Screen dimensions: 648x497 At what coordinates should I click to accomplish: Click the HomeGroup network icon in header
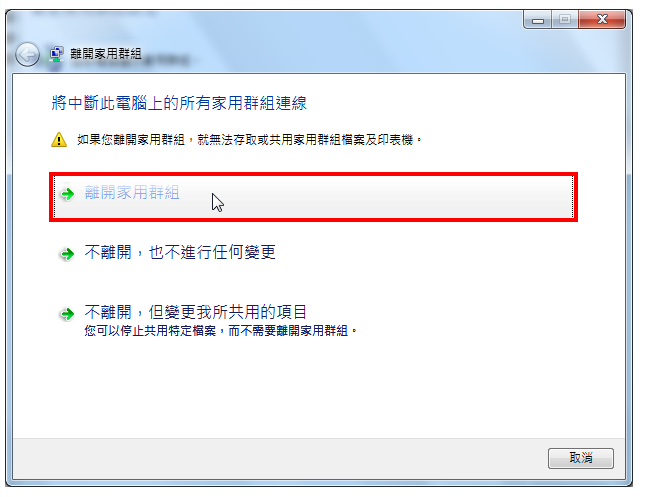coord(56,54)
